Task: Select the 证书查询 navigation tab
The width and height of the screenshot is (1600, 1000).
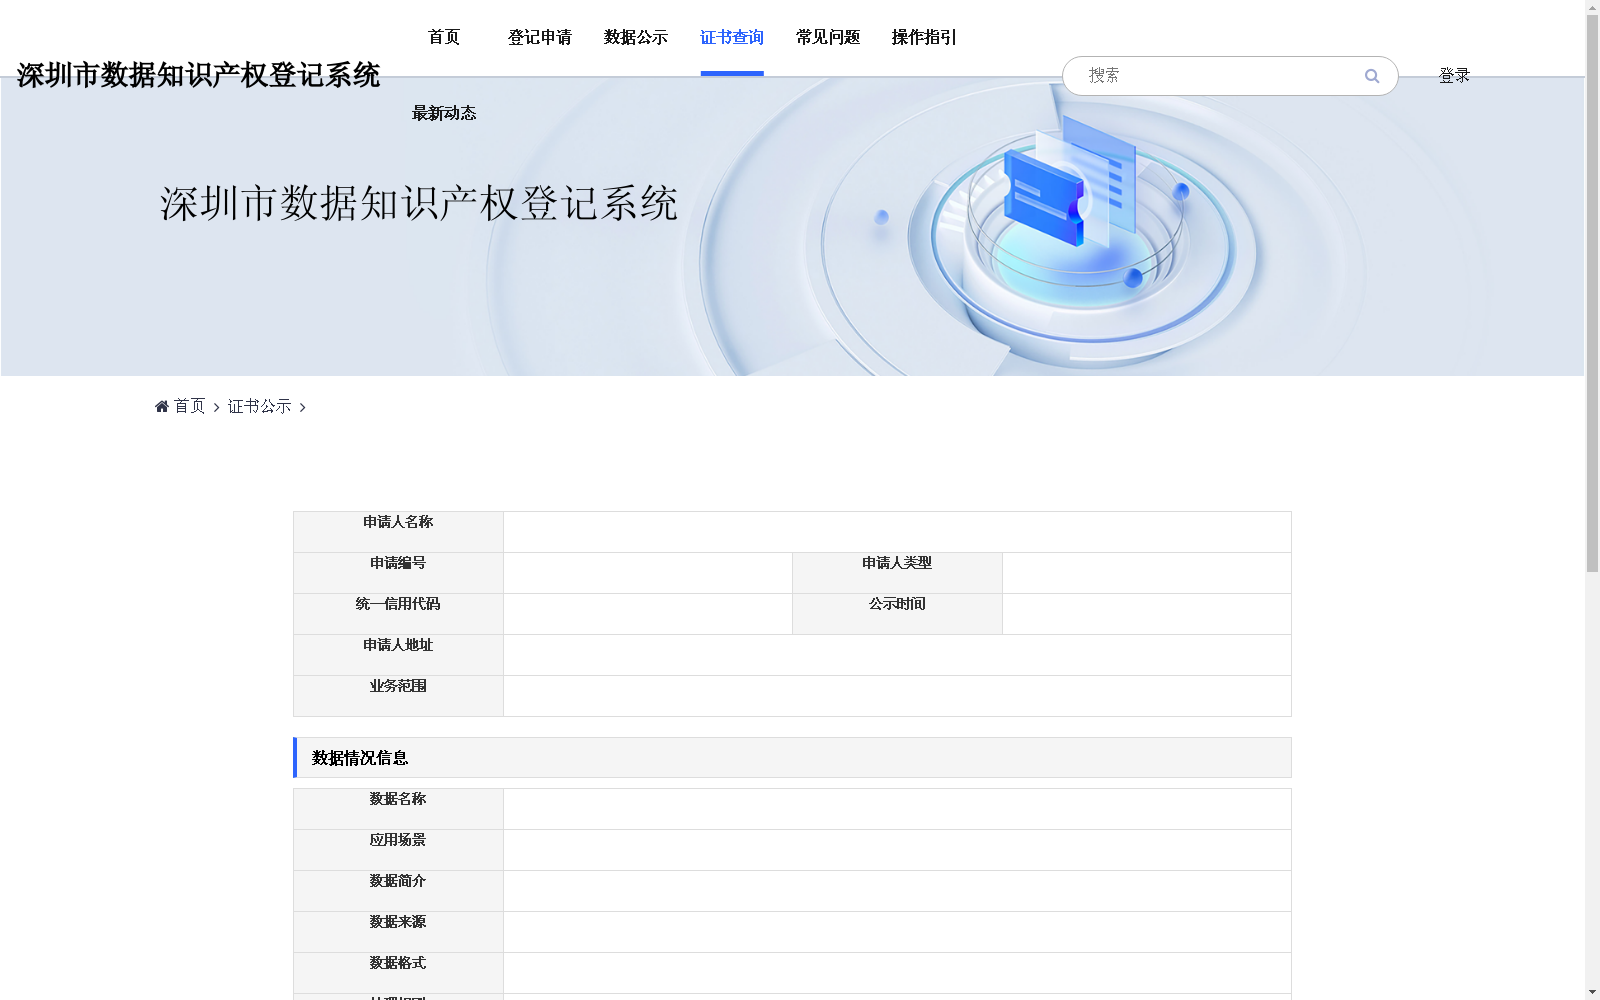Action: point(732,38)
